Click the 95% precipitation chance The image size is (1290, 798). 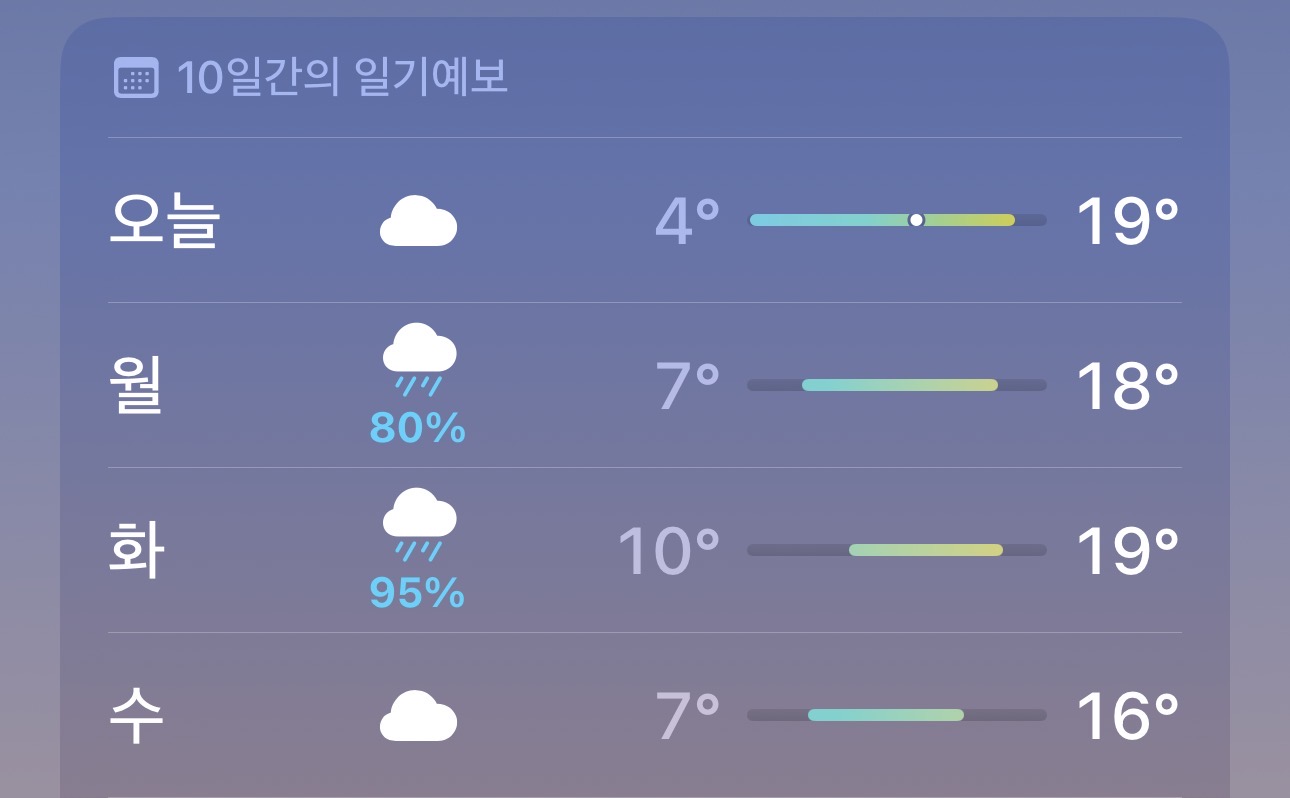point(417,594)
